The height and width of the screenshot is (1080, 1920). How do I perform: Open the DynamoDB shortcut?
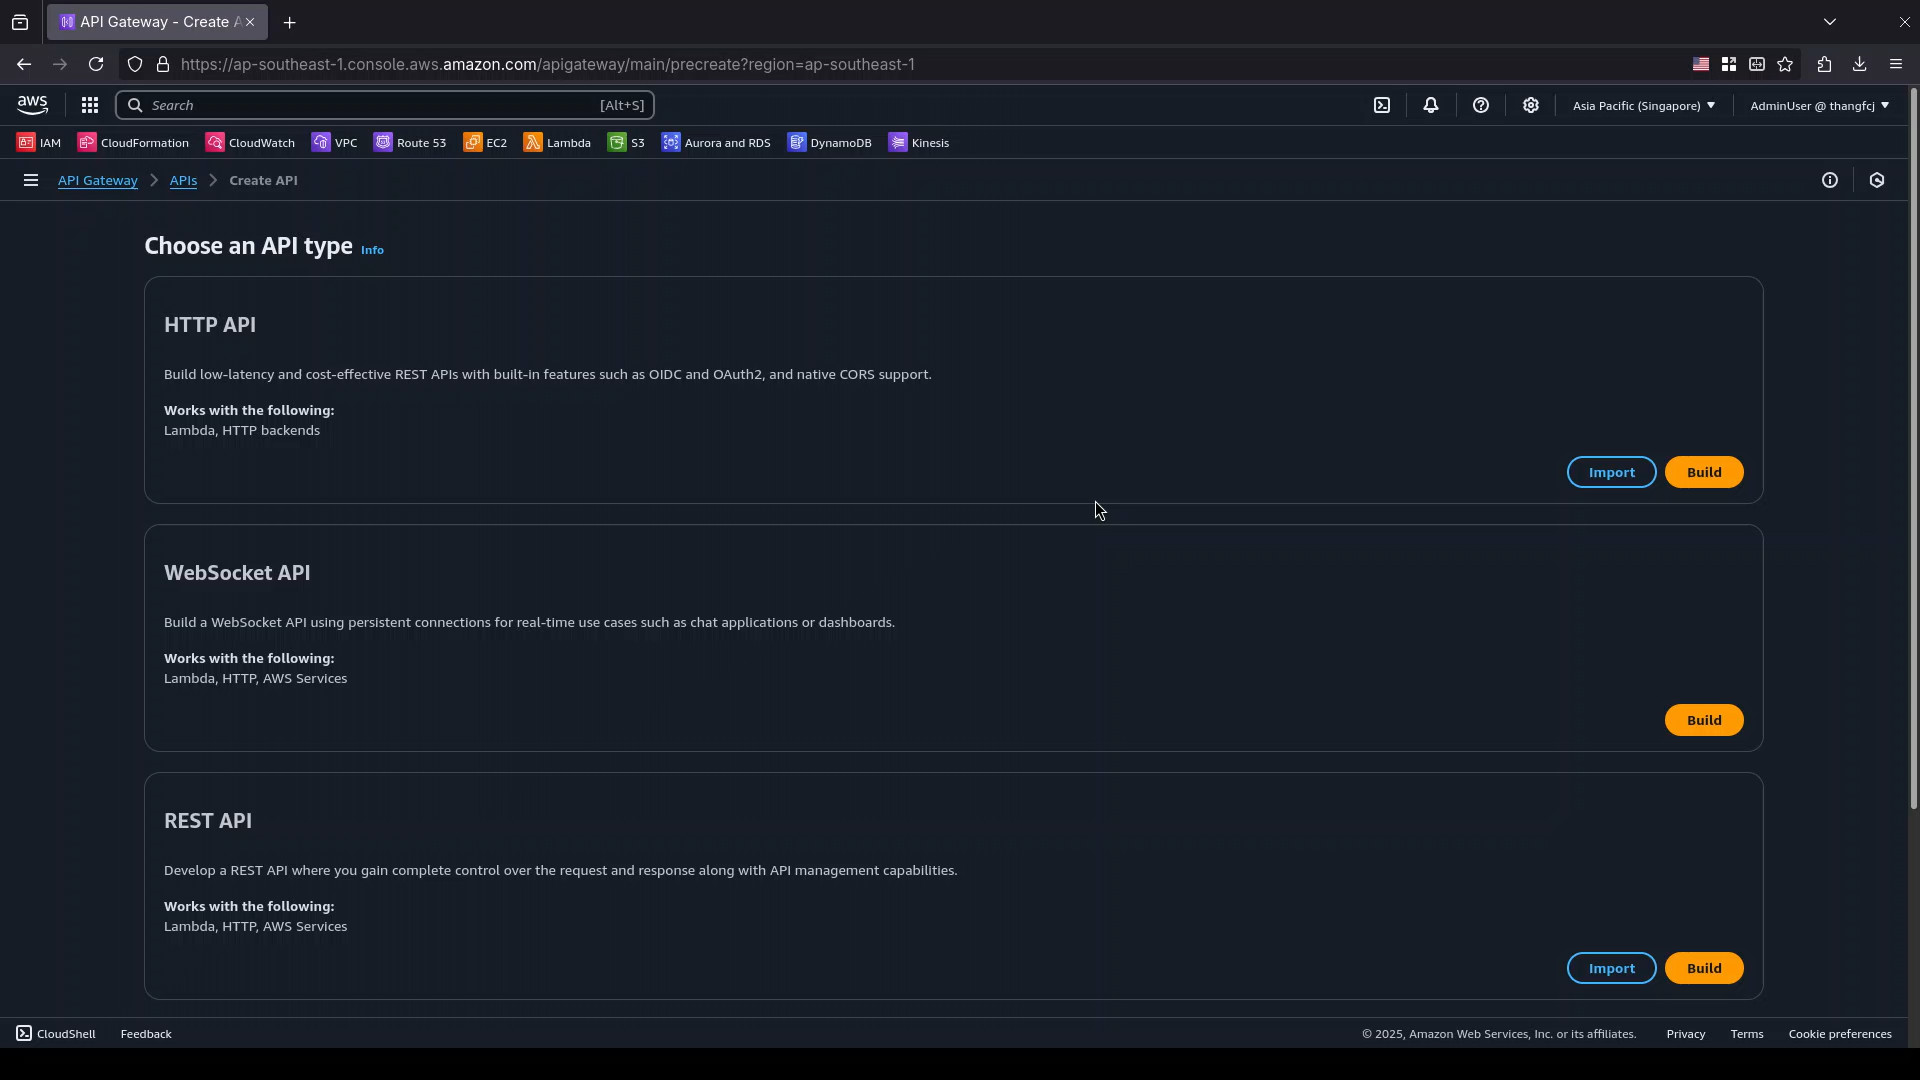coord(830,143)
